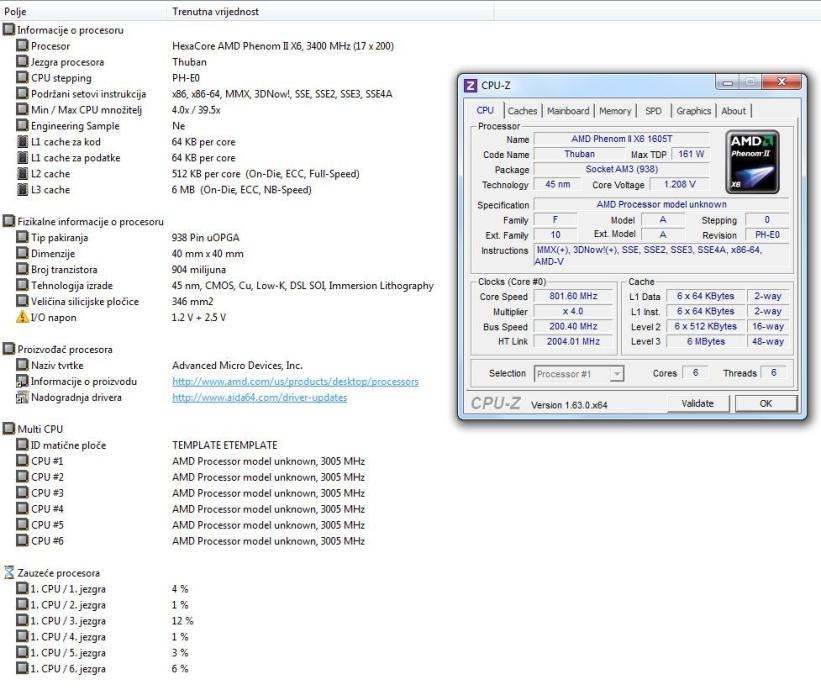Click the CPU-Z app icon in title bar

[x=471, y=86]
